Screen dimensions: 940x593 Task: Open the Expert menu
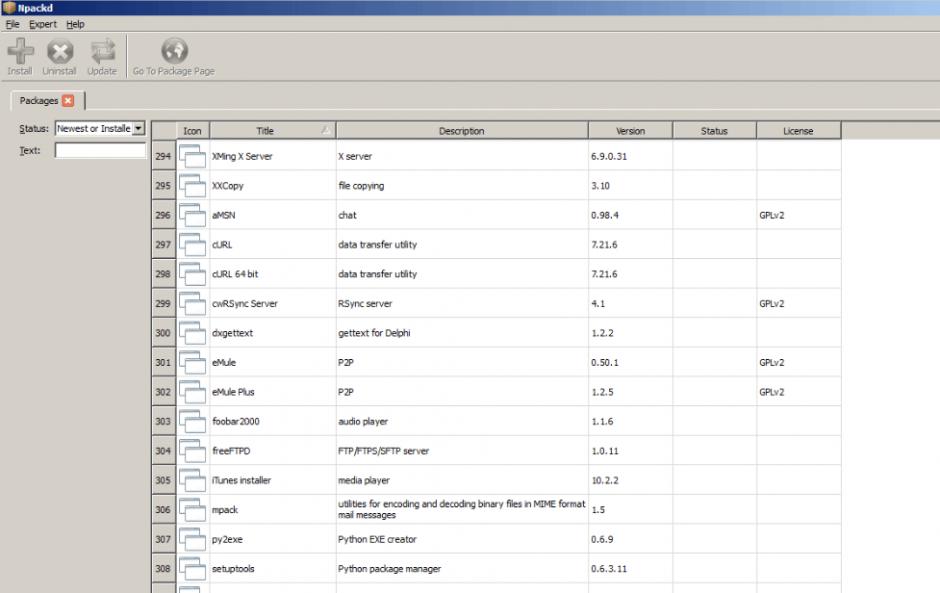43,24
